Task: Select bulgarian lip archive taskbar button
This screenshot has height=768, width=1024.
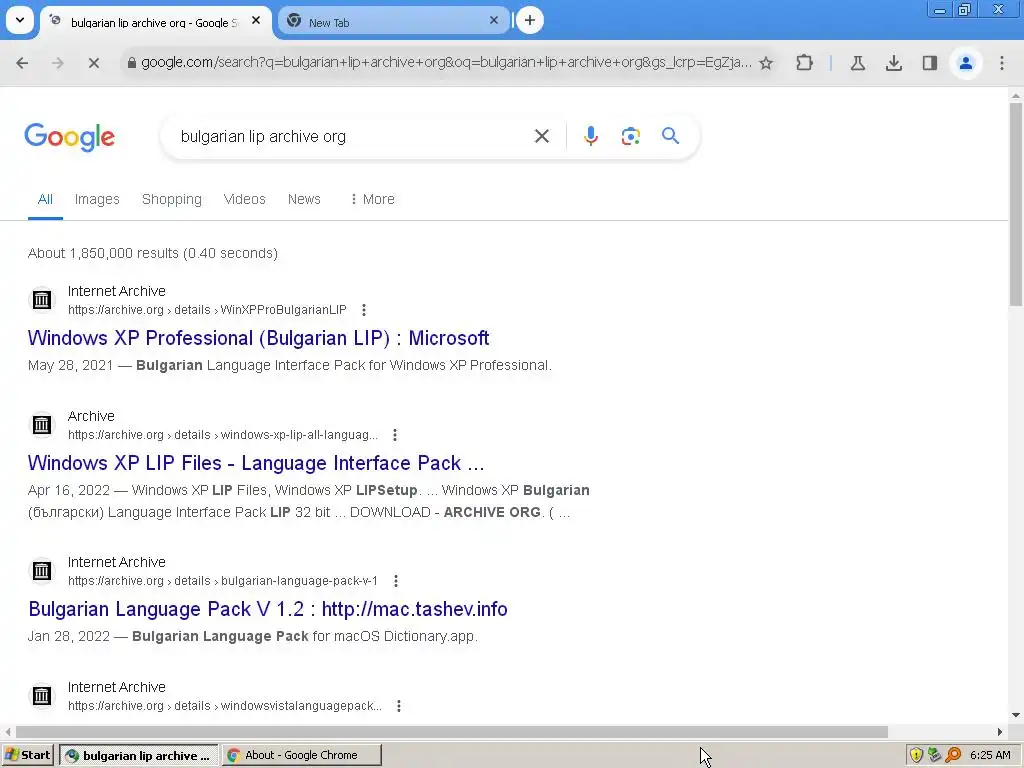Action: (139, 755)
